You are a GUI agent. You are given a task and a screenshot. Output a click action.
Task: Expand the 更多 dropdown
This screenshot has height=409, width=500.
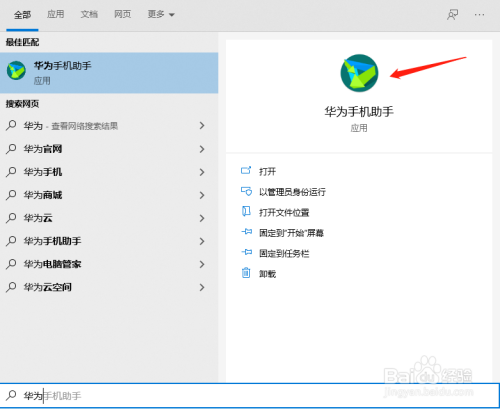[x=161, y=14]
